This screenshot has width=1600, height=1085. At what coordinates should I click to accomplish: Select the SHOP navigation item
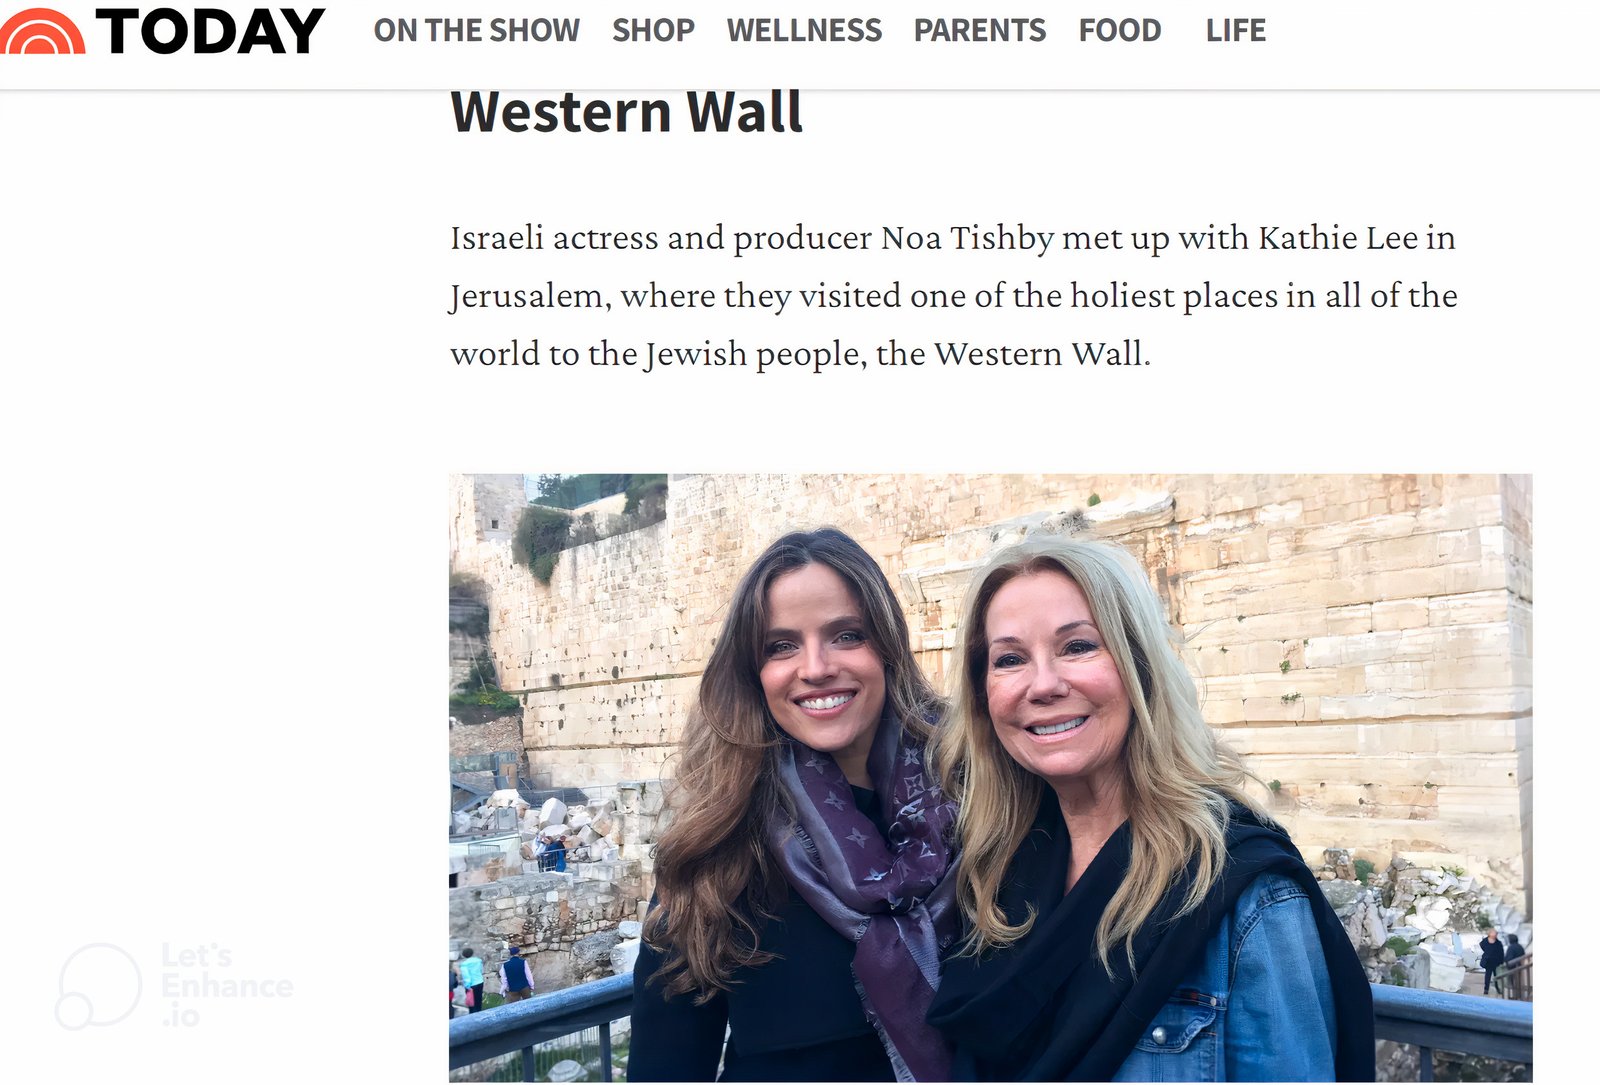(x=653, y=31)
